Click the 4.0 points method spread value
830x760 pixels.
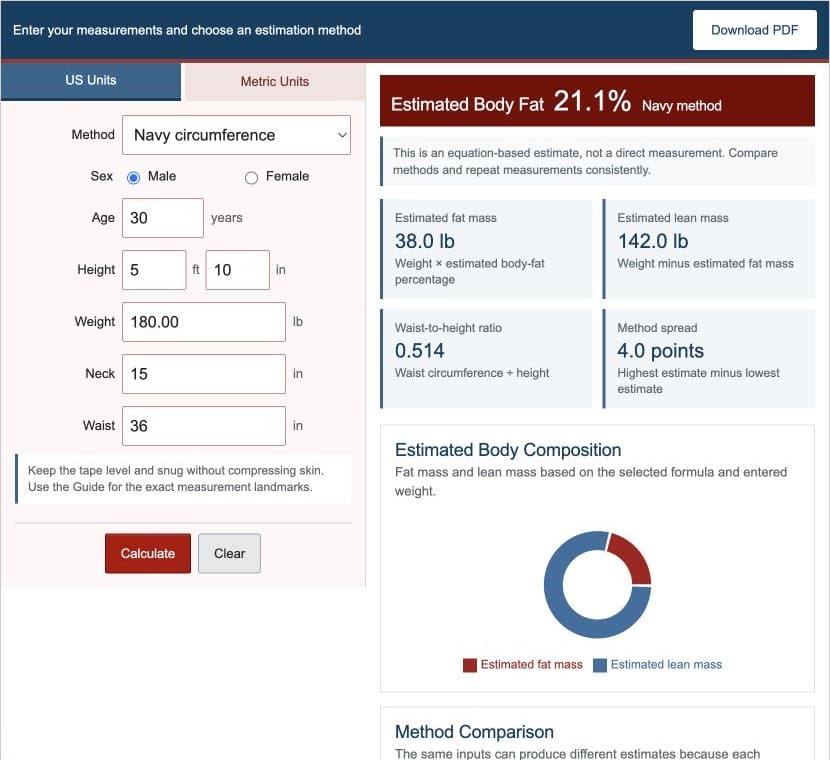point(660,350)
